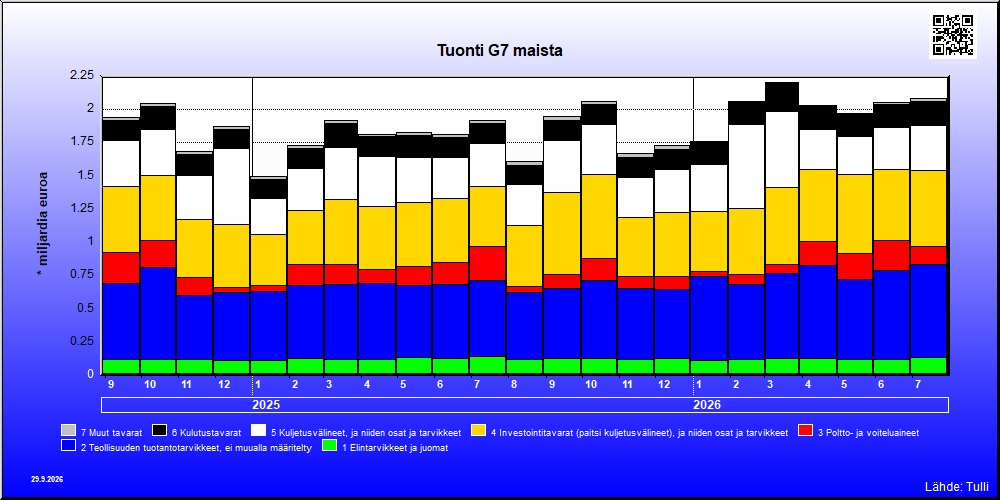The height and width of the screenshot is (500, 1000).
Task: Click month label '7' of year 2026
Action: [917, 385]
